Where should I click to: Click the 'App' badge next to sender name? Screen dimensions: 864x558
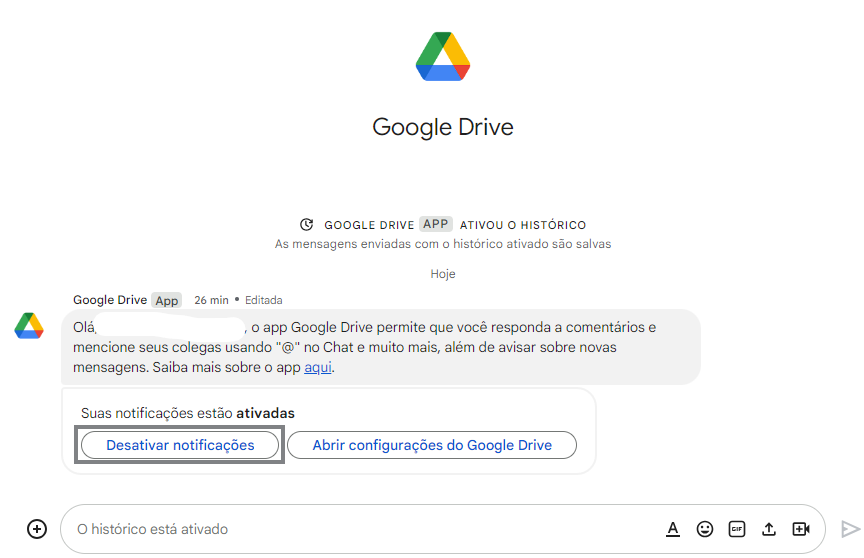pos(166,300)
